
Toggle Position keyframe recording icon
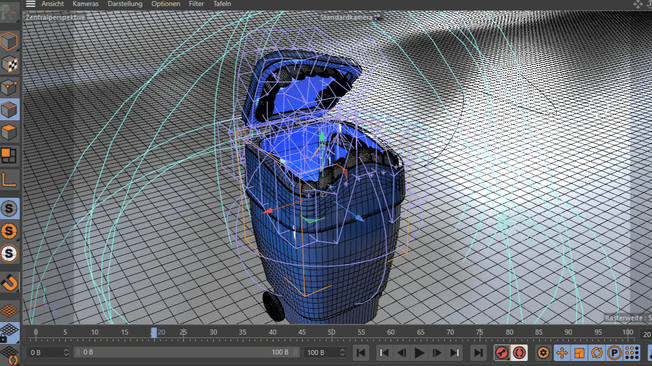point(562,353)
